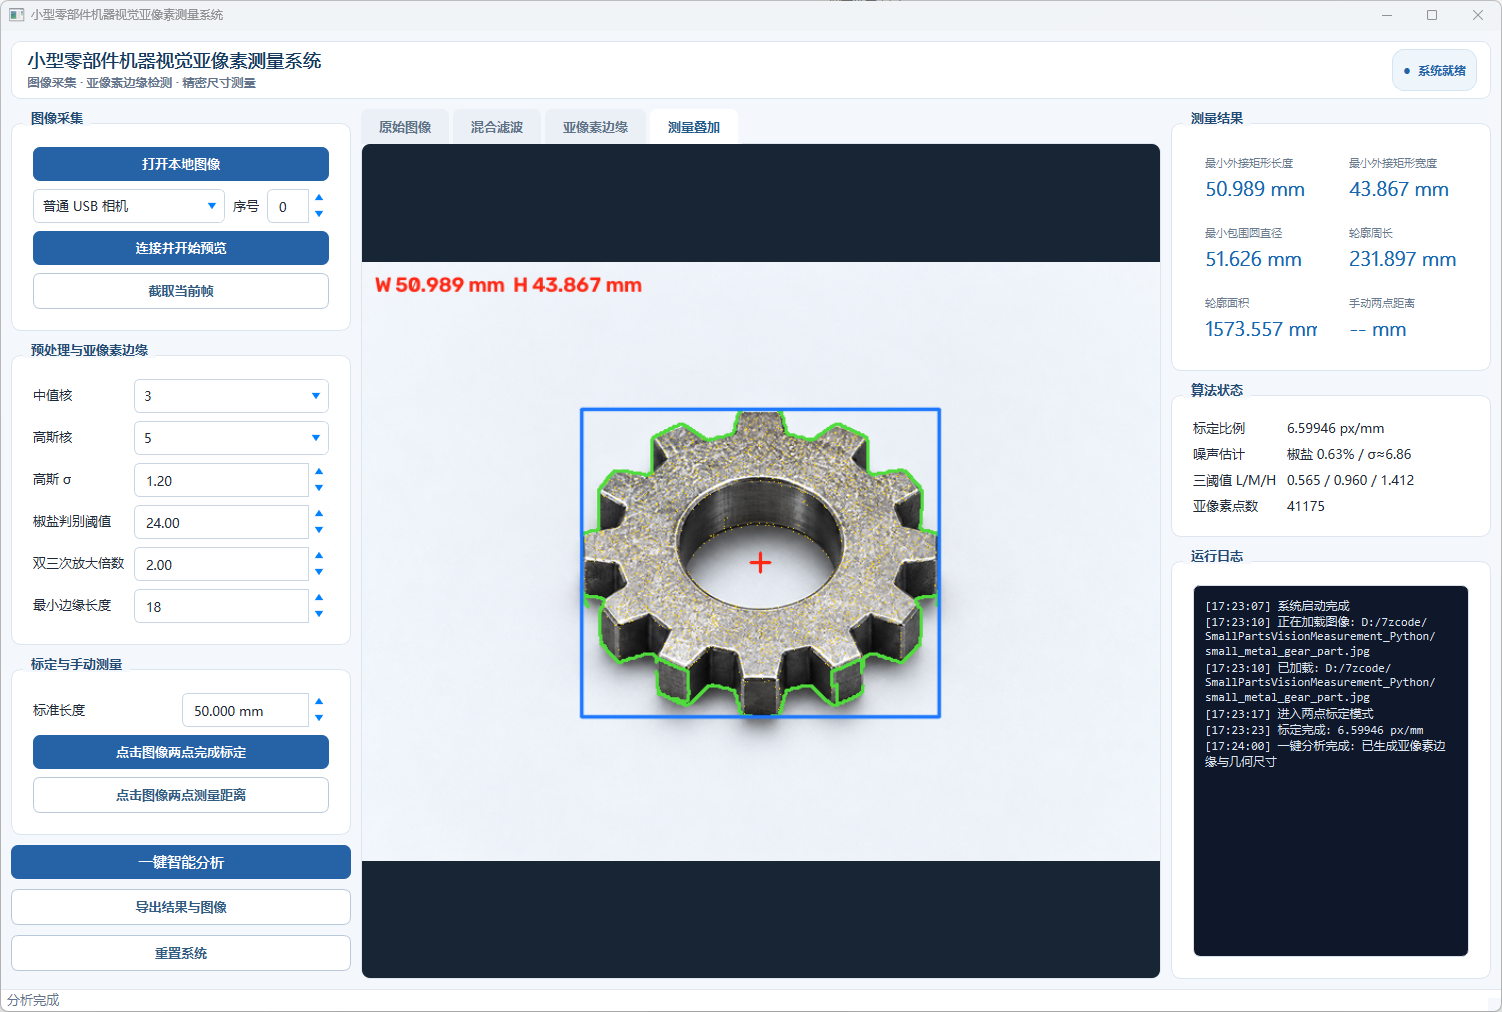Expand the 高斯核 dropdown
1502x1012 pixels.
point(231,438)
